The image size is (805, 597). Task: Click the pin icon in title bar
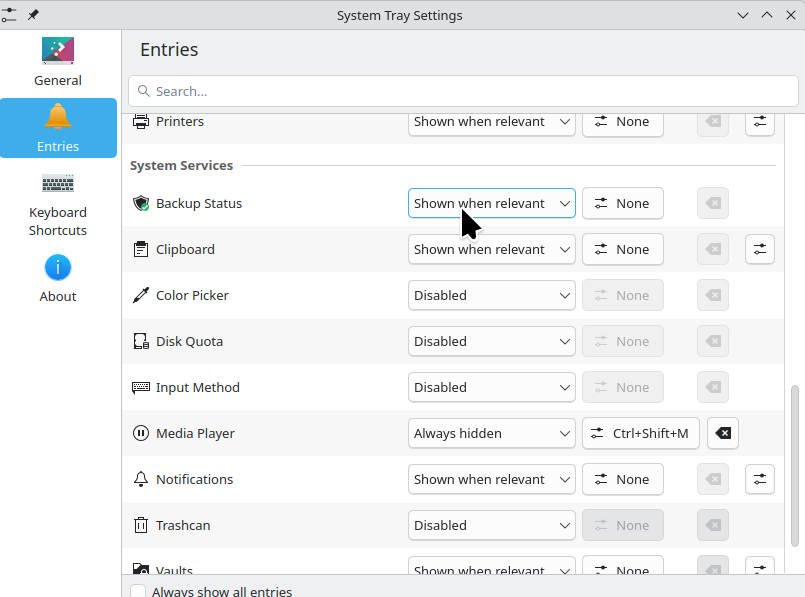click(x=33, y=15)
